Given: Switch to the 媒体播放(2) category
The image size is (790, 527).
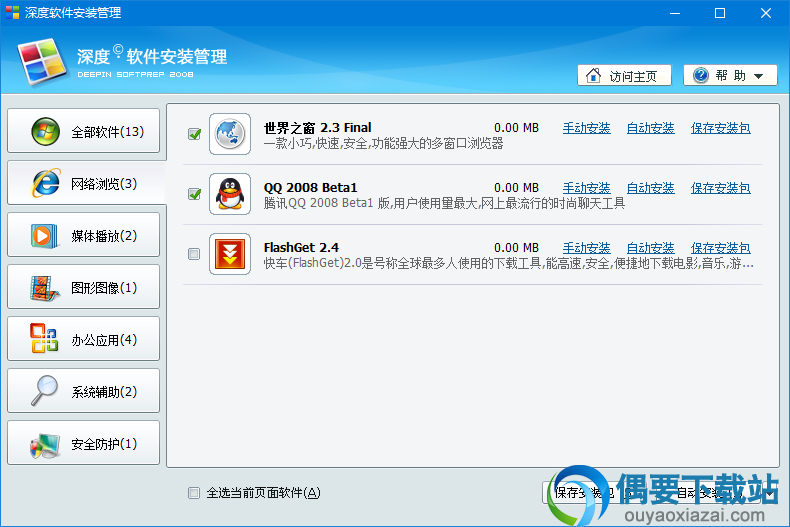Looking at the screenshot, I should [x=84, y=235].
